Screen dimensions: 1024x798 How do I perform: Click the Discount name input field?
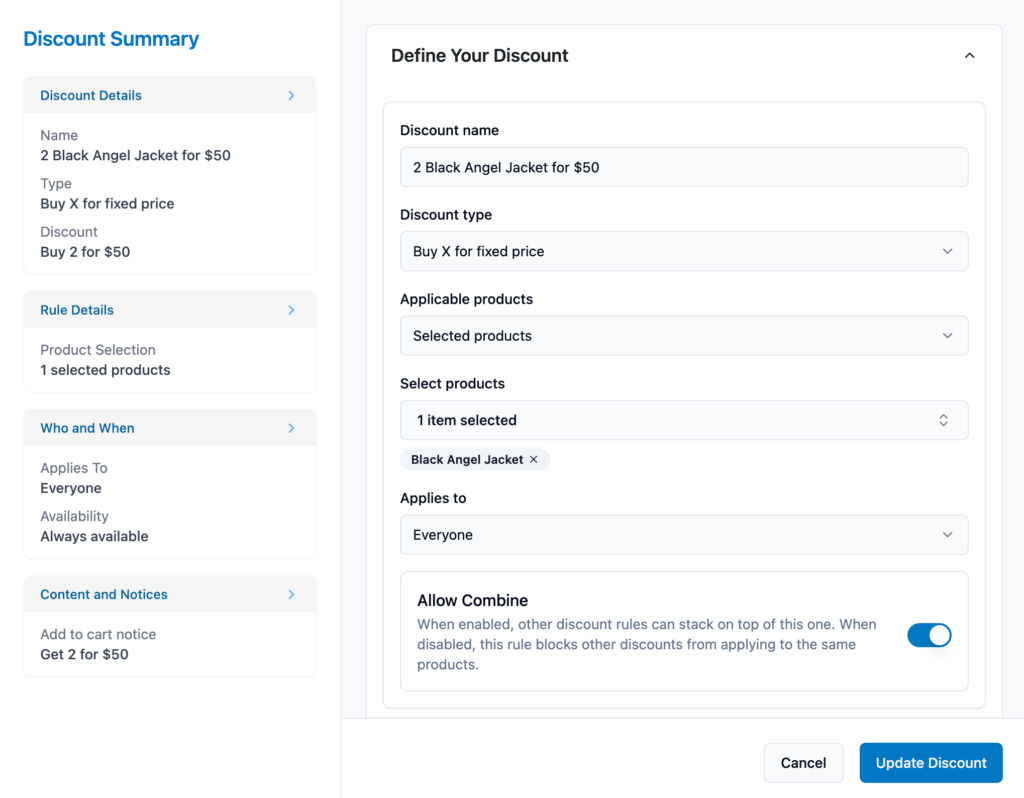click(684, 167)
